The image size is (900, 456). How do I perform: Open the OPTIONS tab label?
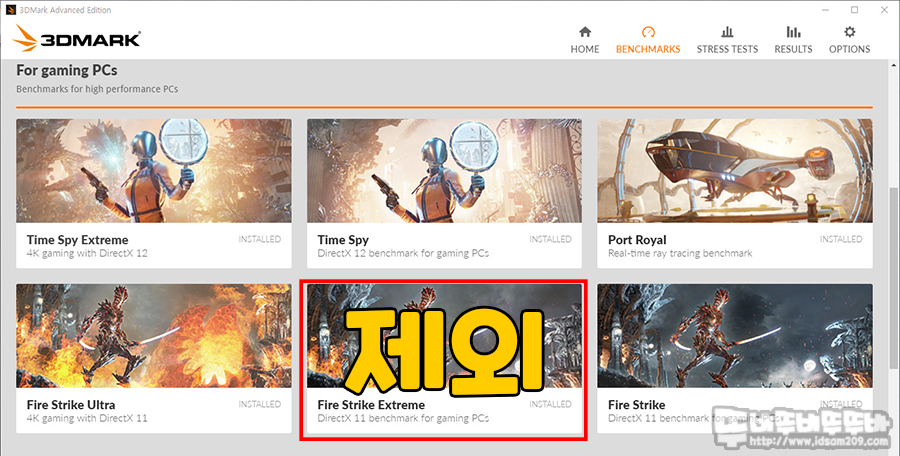click(x=849, y=49)
